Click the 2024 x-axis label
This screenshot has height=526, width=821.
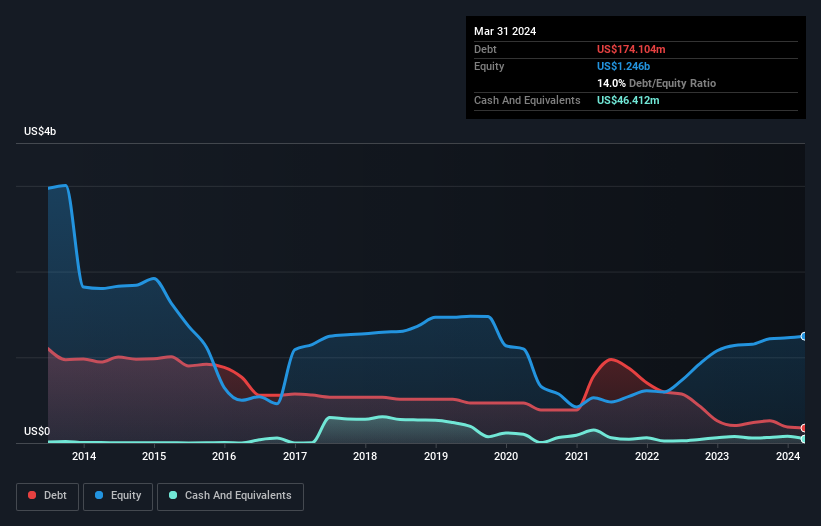coord(787,456)
